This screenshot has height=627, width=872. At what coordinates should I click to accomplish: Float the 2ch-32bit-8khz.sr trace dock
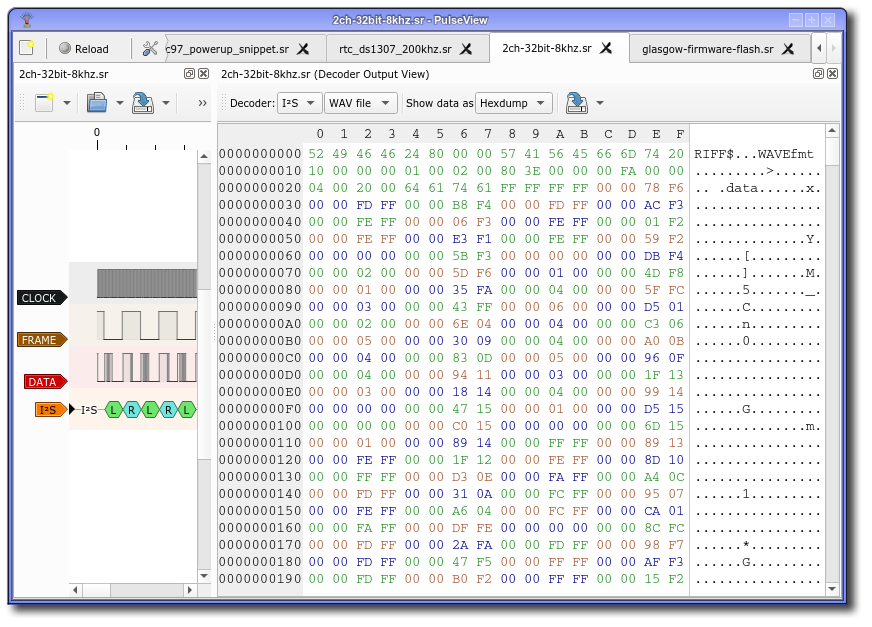pos(189,73)
